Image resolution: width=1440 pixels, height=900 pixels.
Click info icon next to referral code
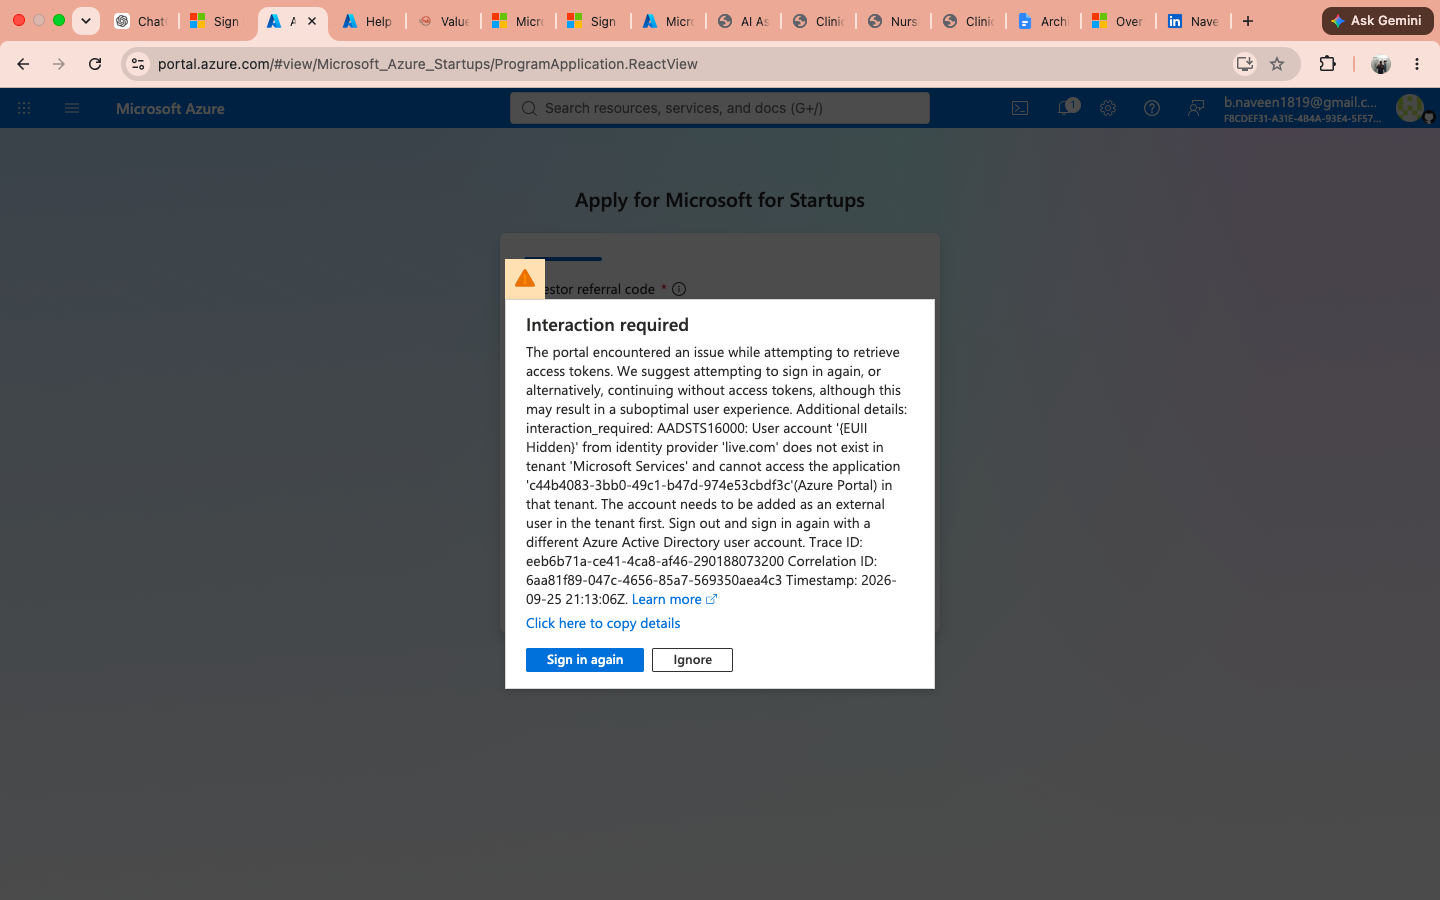point(679,289)
